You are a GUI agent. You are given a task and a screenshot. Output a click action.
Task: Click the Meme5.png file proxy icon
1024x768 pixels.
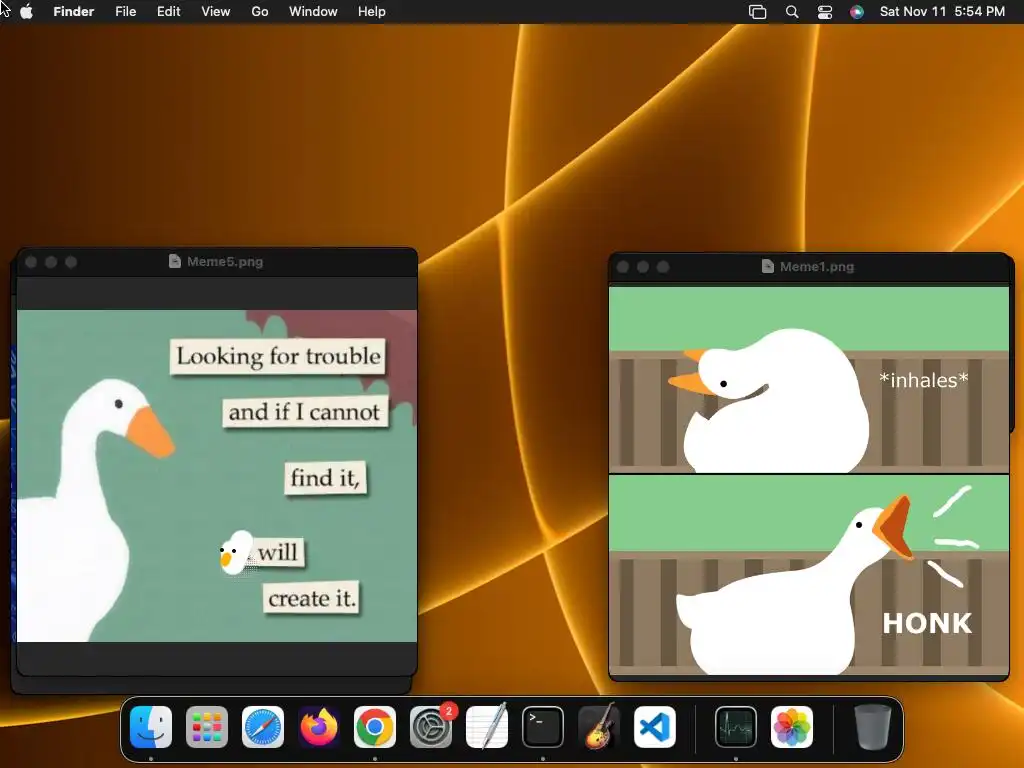(174, 261)
